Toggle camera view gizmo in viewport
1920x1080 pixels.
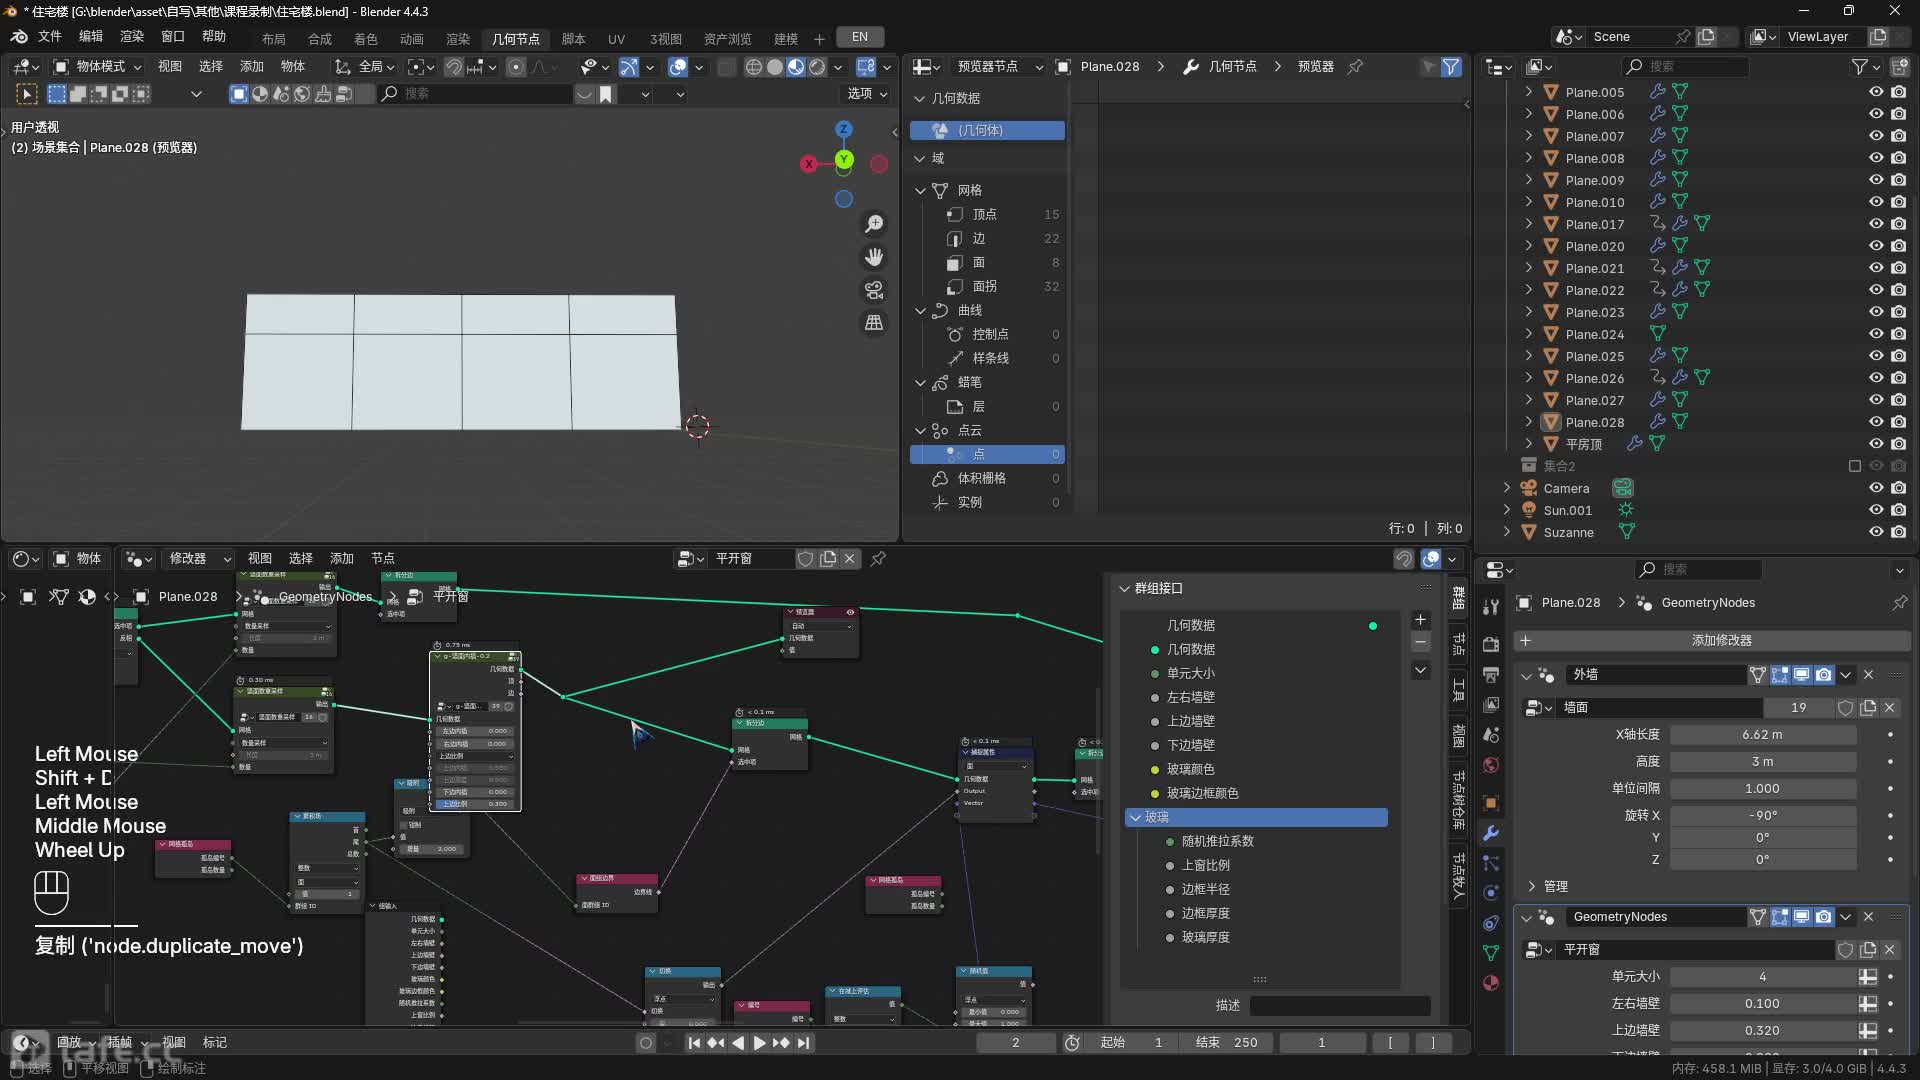coord(874,290)
